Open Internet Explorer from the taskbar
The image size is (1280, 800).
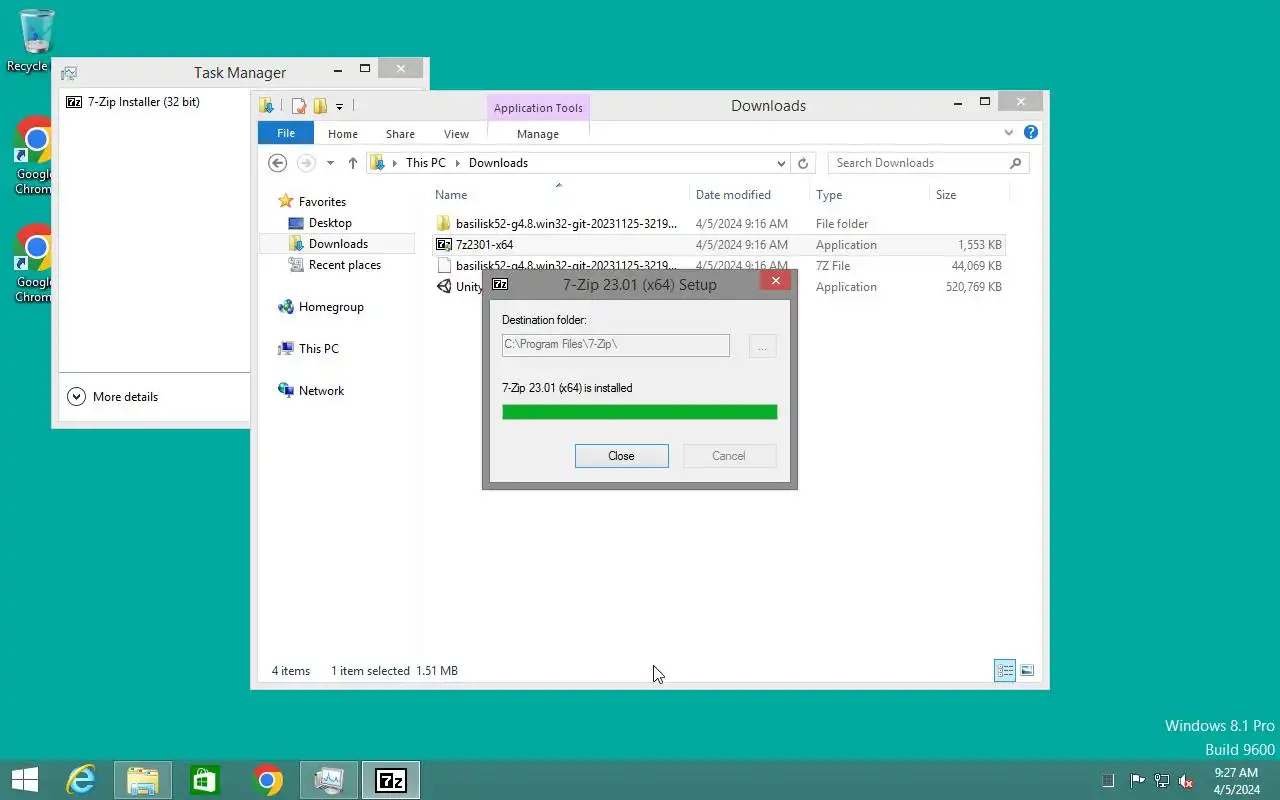point(80,780)
